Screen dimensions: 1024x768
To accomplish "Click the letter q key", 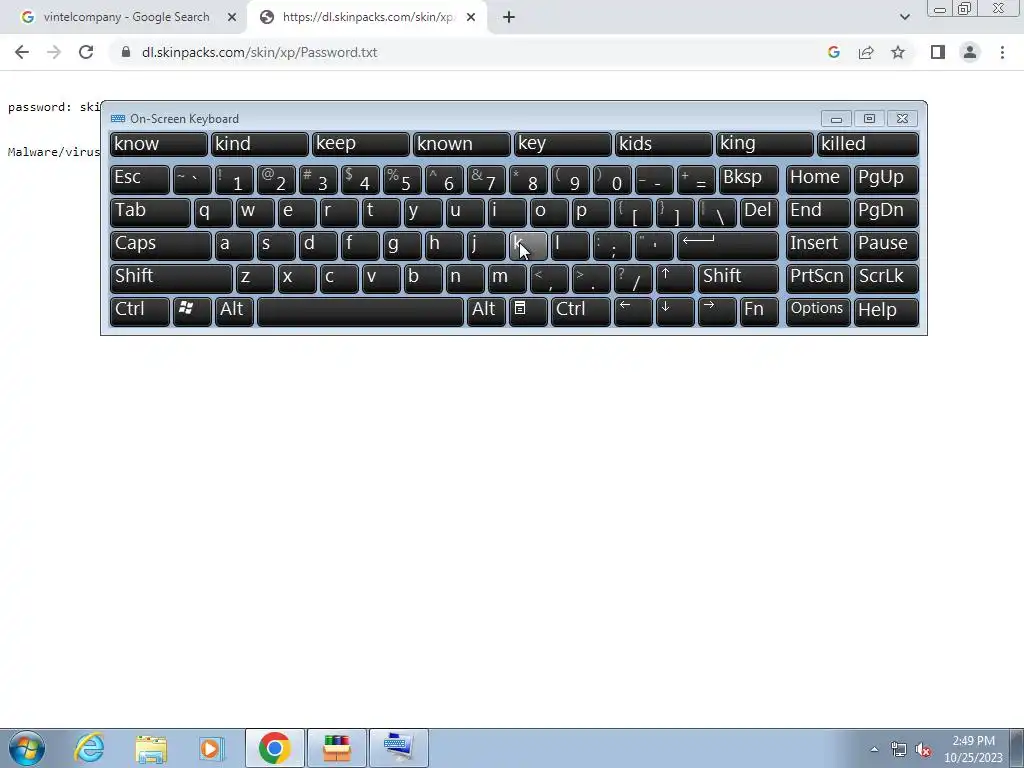I will tap(213, 212).
